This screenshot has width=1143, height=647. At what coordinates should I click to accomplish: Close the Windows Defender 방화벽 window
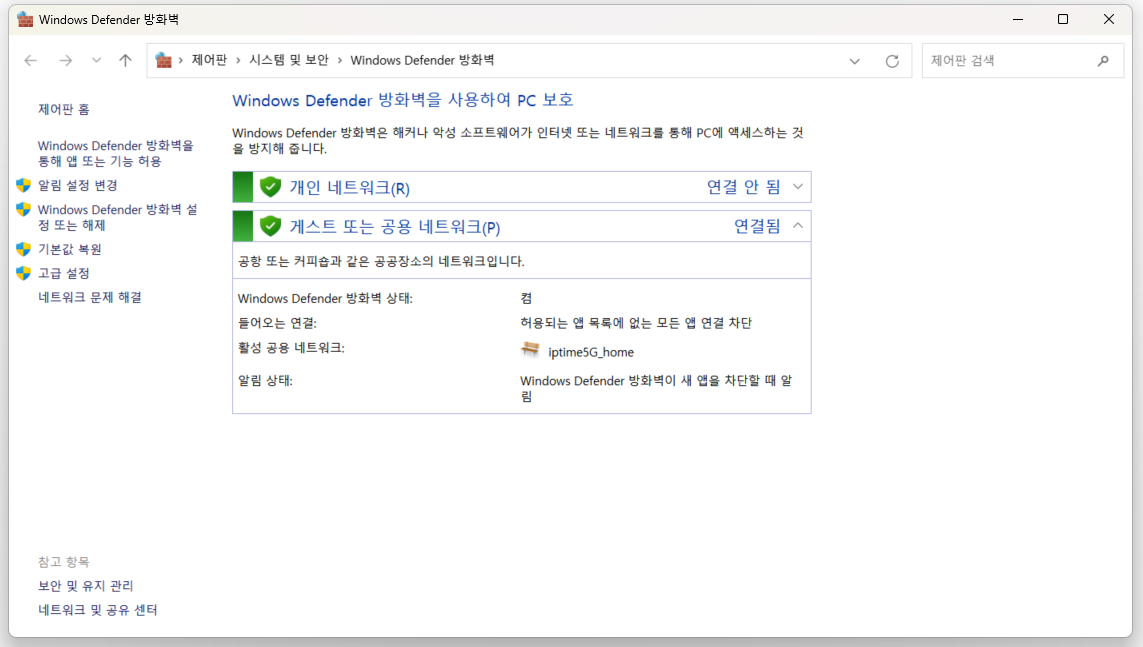point(1109,20)
